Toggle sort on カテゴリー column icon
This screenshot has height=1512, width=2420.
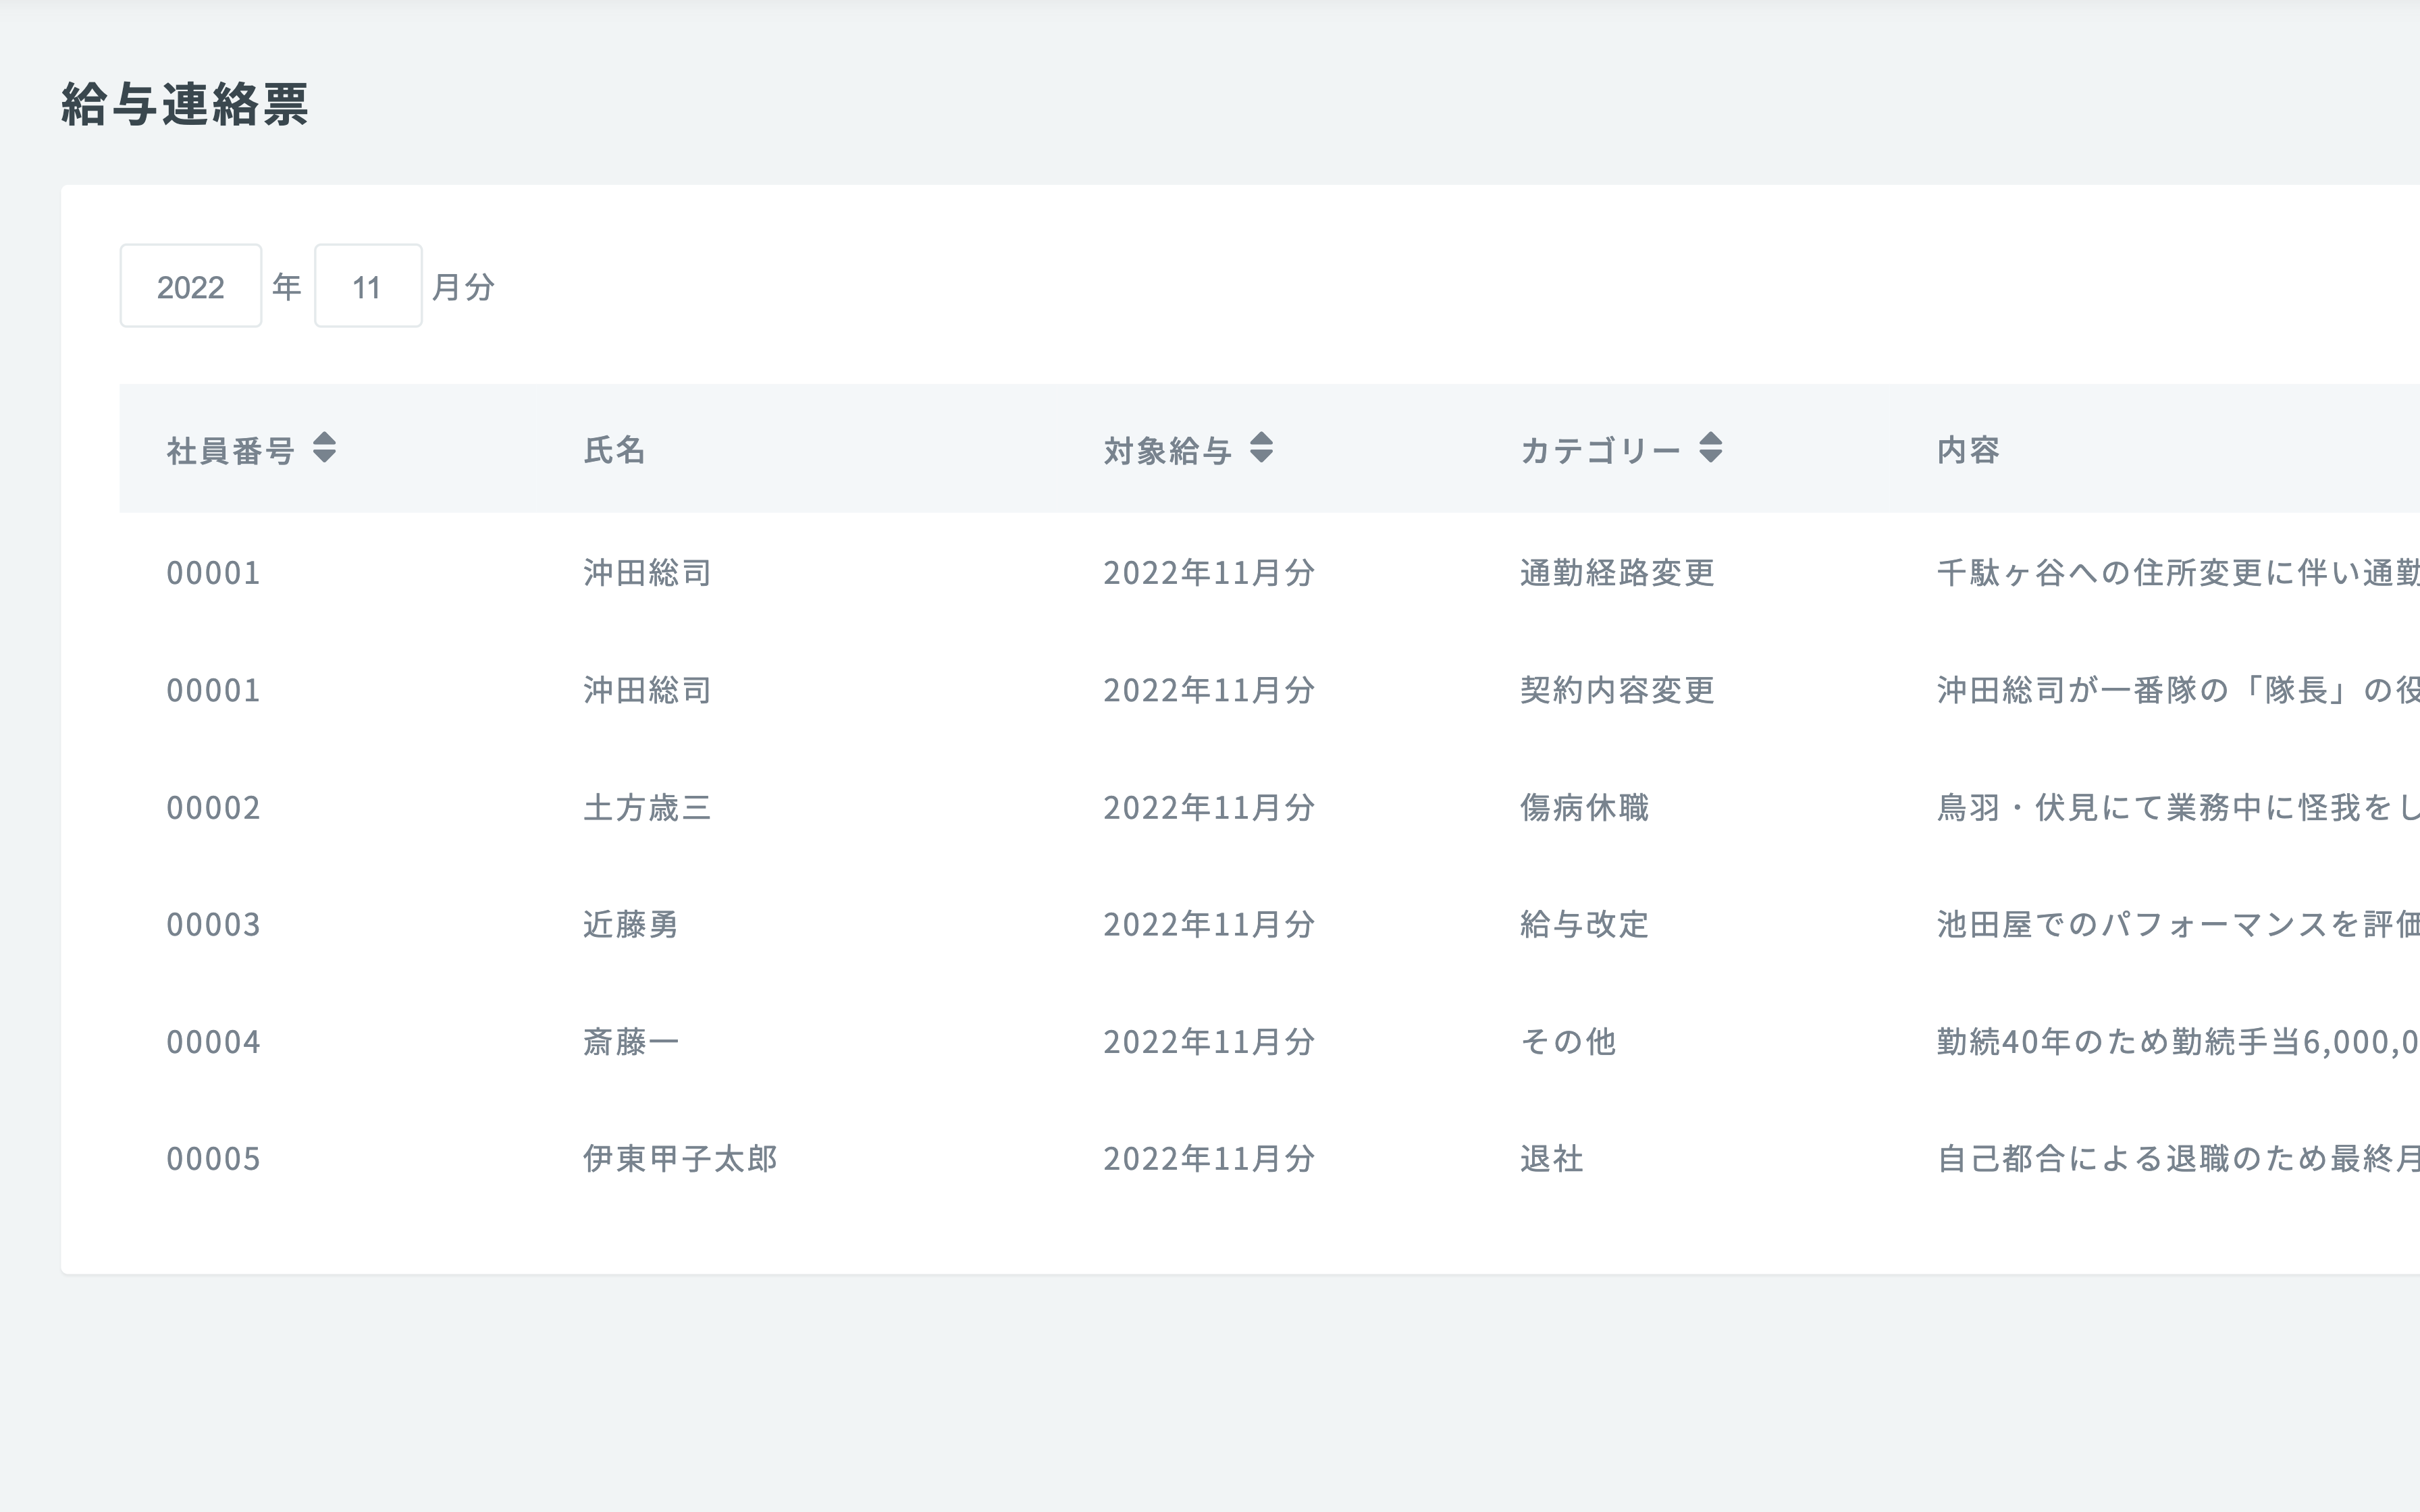click(x=1710, y=447)
